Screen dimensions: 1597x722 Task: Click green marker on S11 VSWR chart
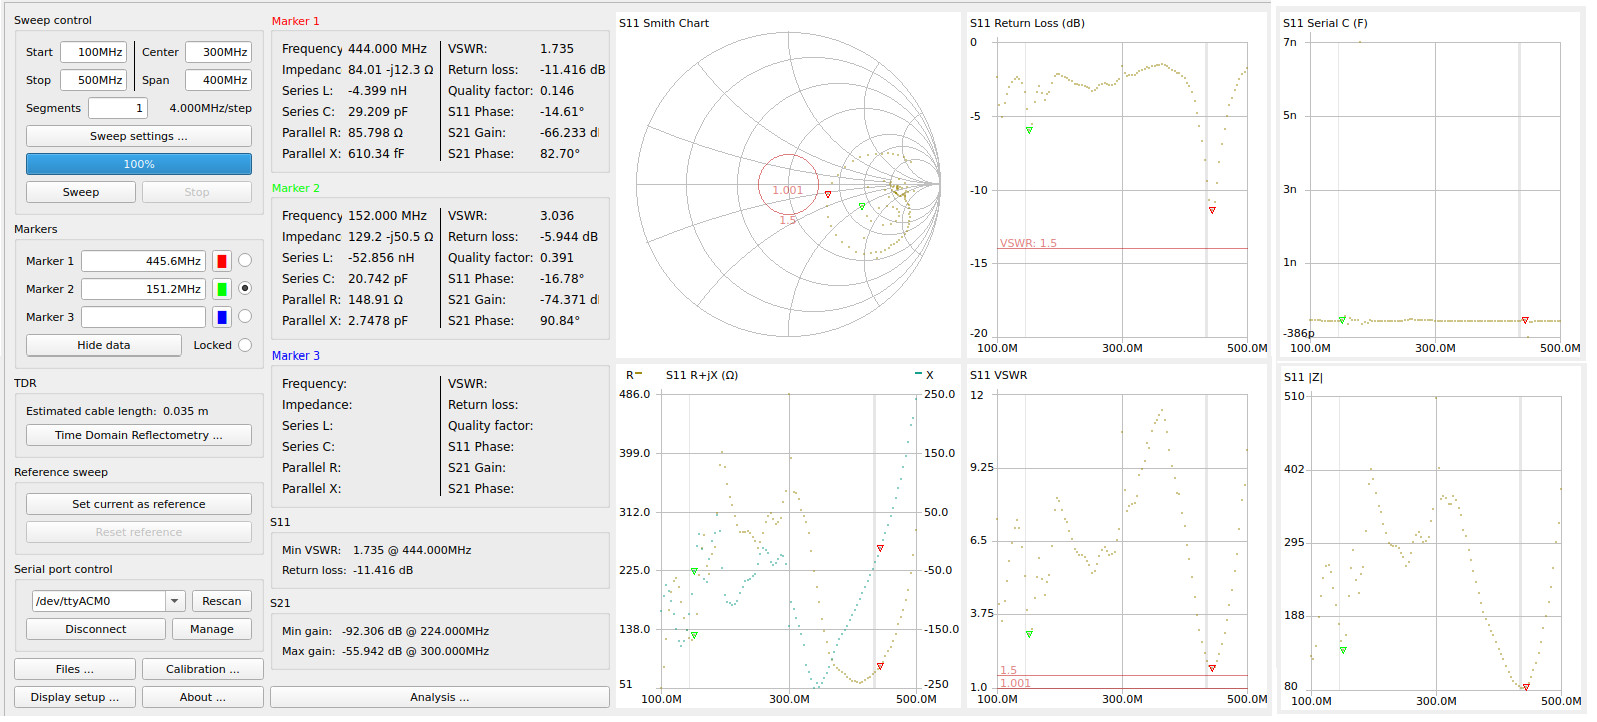coord(1029,634)
